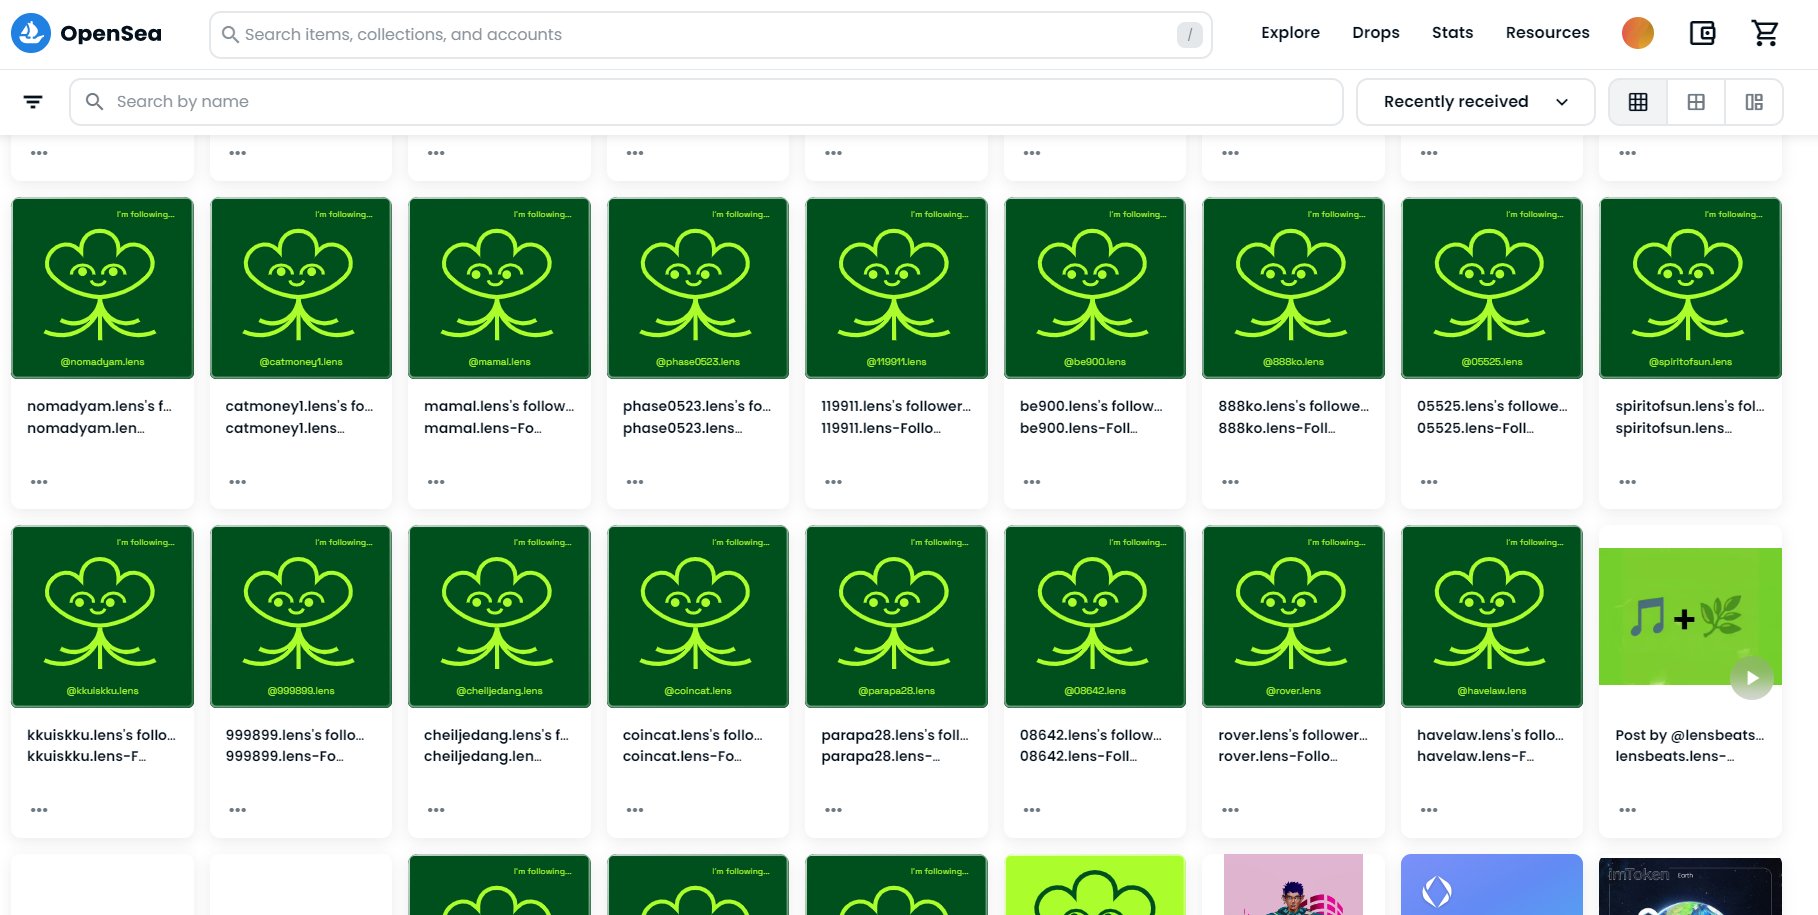Open the shopping cart
1818x915 pixels.
tap(1765, 33)
